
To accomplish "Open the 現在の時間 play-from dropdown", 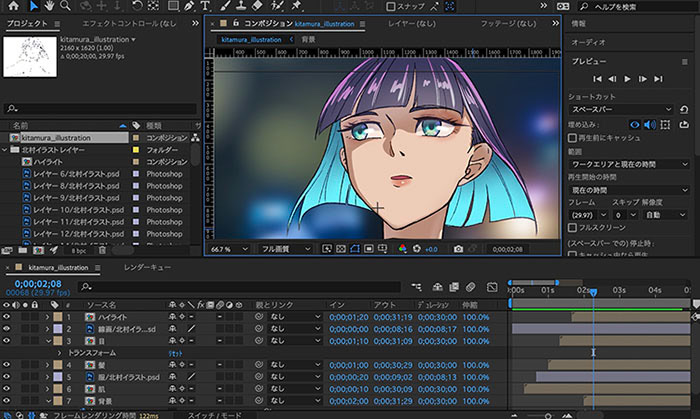I will tap(630, 190).
